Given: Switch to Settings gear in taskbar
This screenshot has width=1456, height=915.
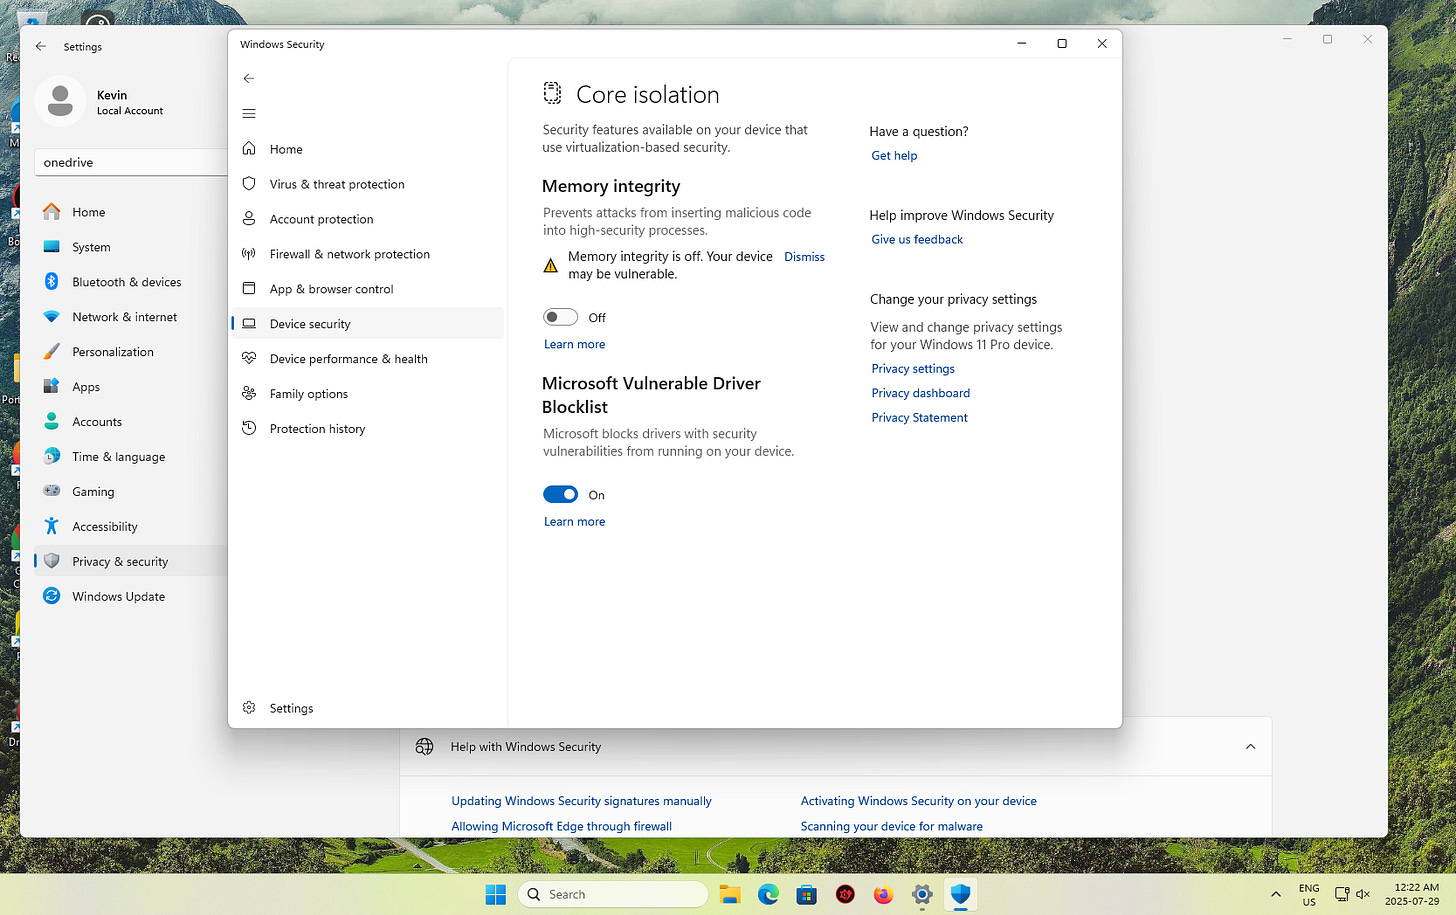Looking at the screenshot, I should (x=922, y=895).
